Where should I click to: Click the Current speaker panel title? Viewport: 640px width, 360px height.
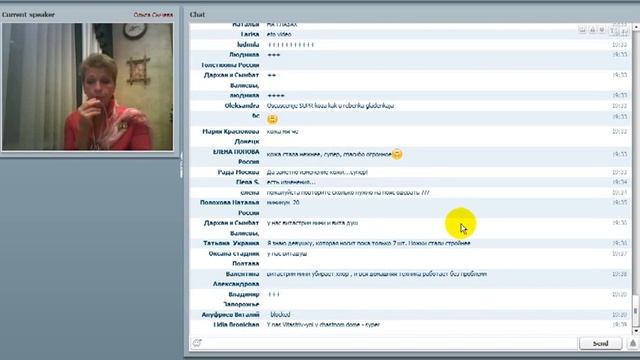pos(28,15)
